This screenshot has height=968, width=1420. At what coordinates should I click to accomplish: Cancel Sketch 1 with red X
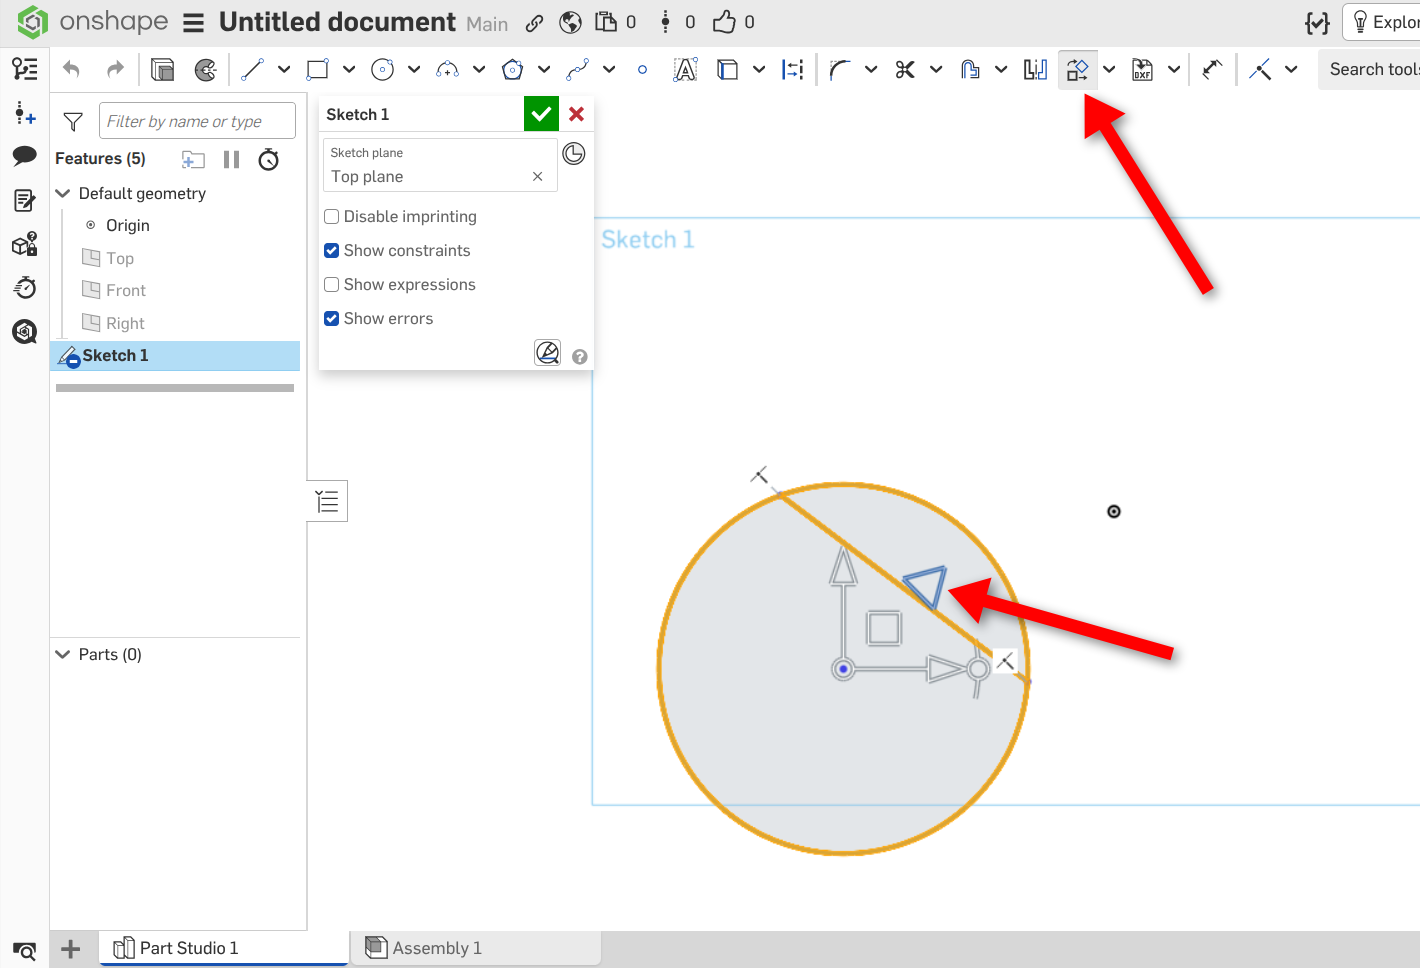coord(576,114)
